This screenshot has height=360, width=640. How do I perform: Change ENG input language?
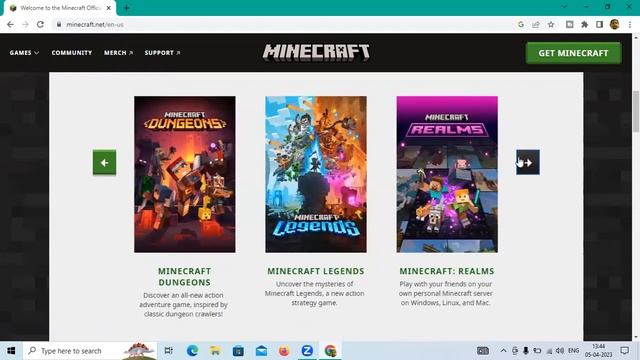pyautogui.click(x=573, y=351)
